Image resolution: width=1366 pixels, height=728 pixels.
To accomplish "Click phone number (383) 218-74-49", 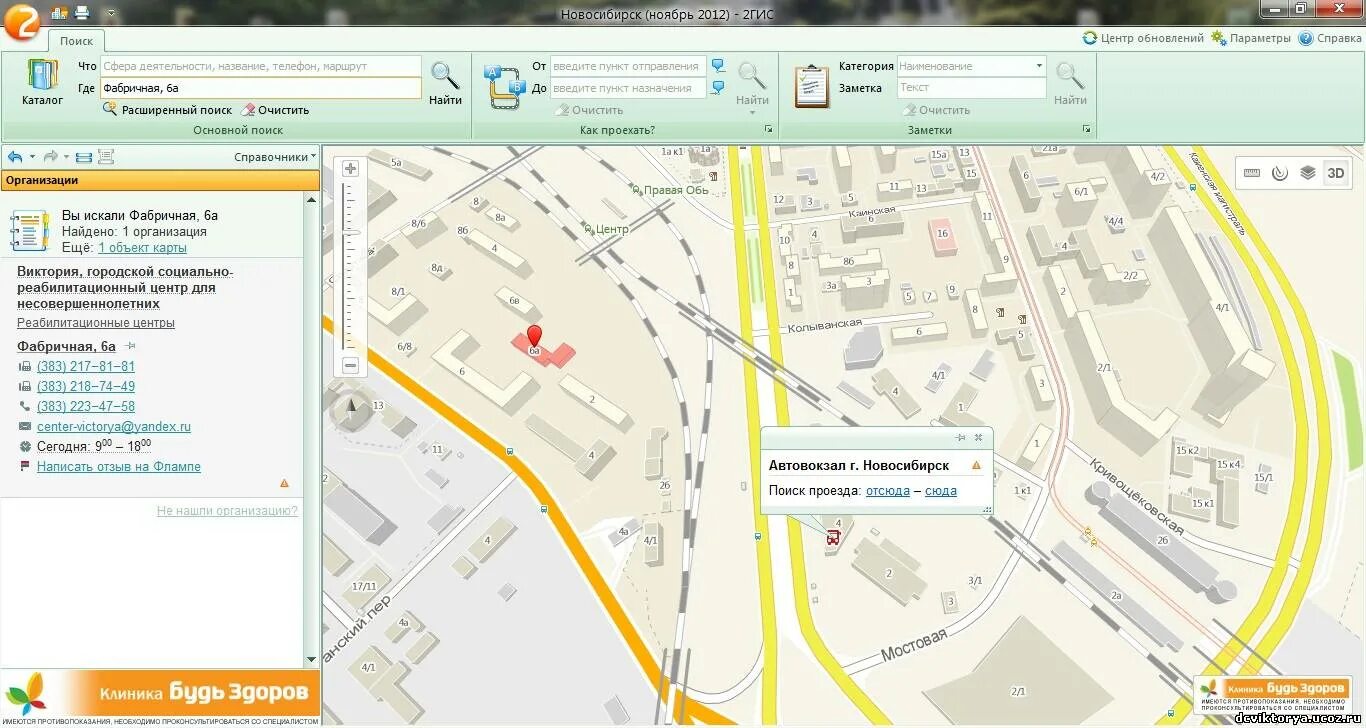I will (86, 386).
